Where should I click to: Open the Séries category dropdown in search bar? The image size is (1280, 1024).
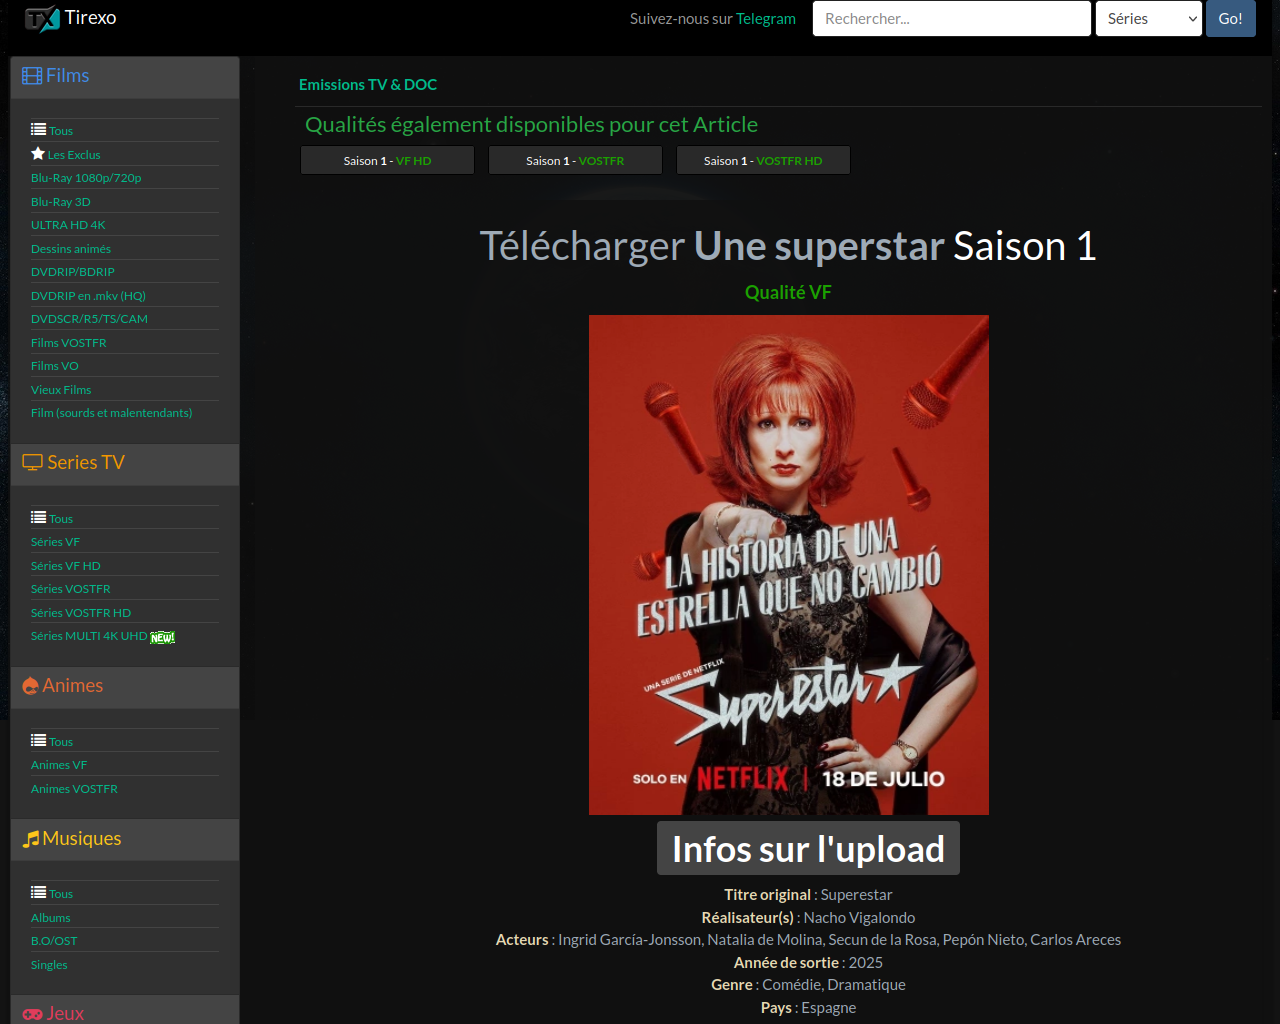[1148, 18]
